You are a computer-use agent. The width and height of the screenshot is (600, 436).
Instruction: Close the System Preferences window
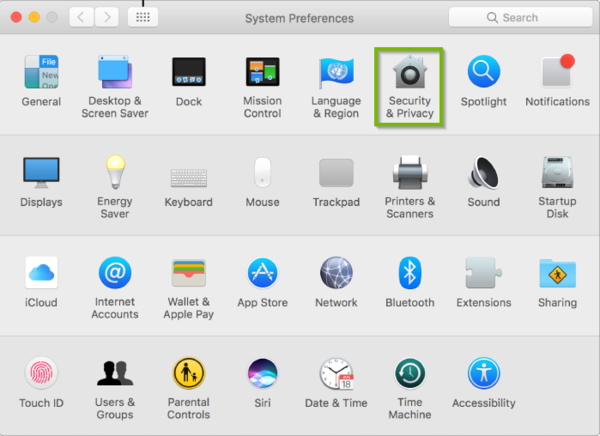coord(16,17)
